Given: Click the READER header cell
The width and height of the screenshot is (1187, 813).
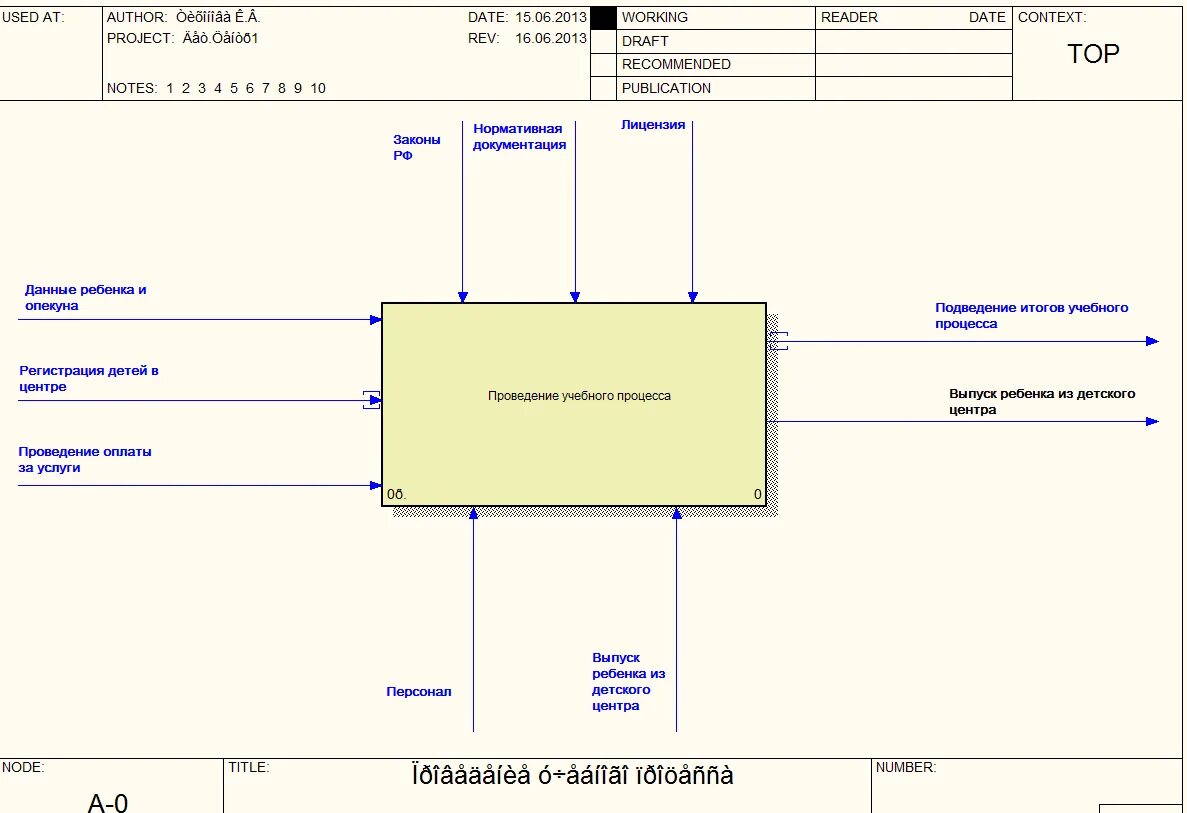Looking at the screenshot, I should (x=914, y=18).
